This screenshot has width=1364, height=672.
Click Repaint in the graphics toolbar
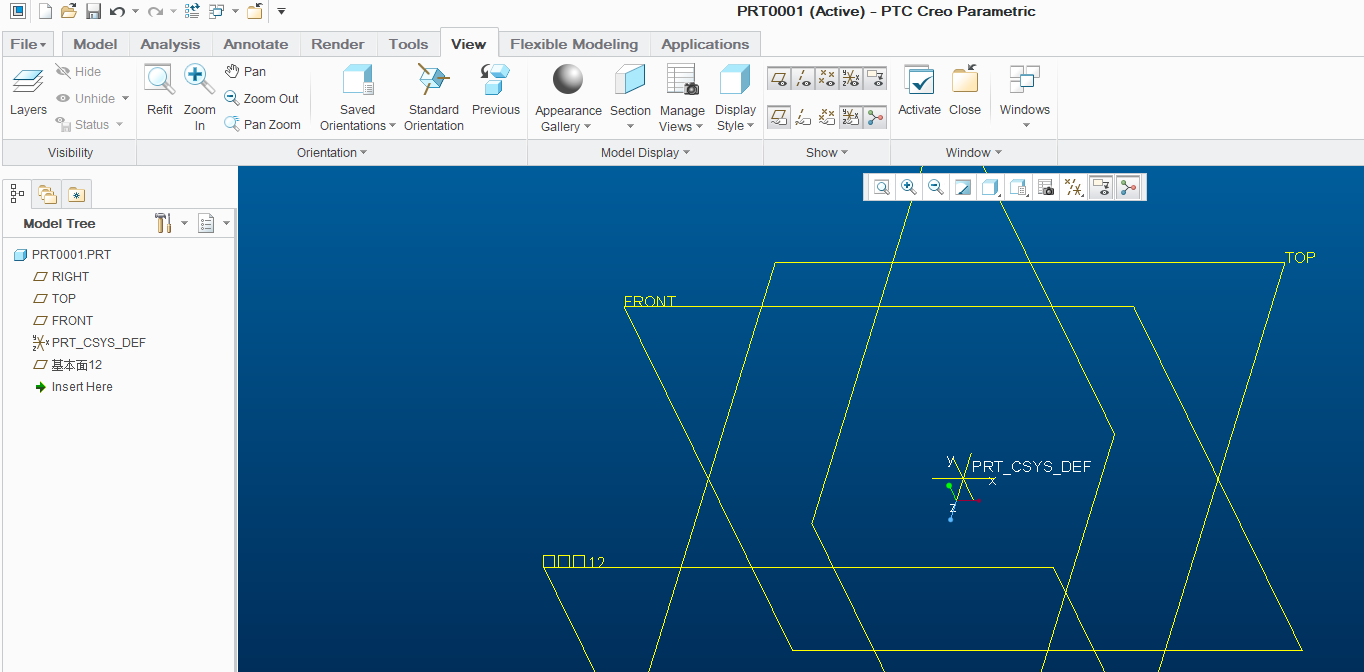coord(963,187)
